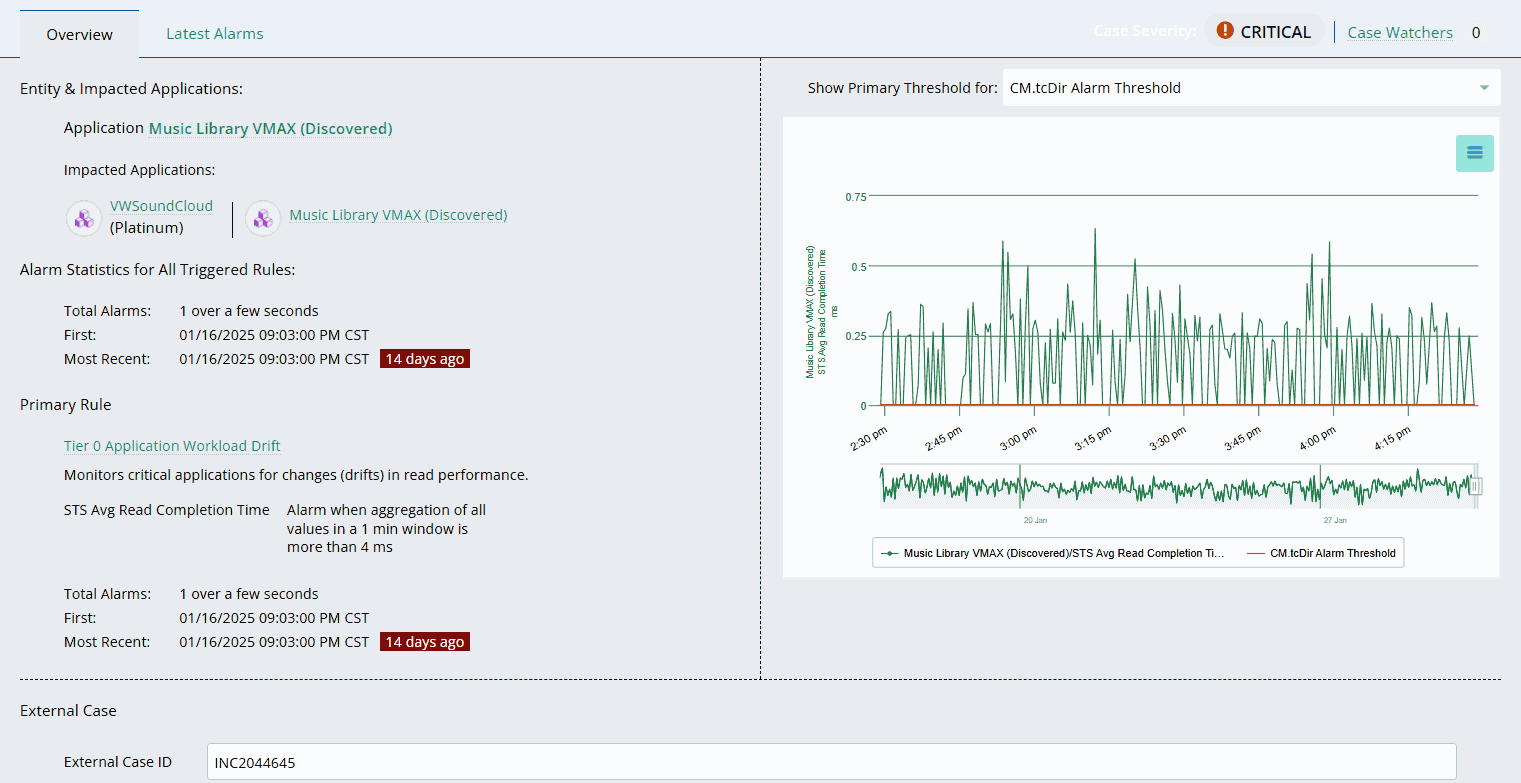Open the Show Primary Threshold dropdown

click(1251, 88)
